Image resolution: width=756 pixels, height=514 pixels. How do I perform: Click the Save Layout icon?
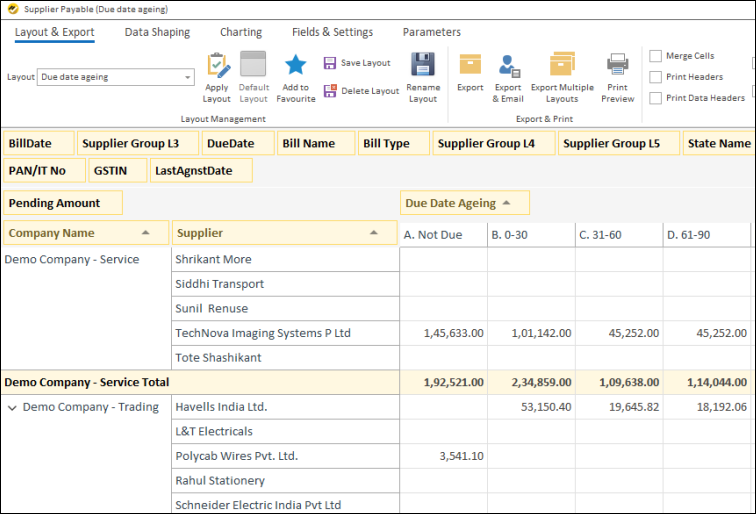330,63
